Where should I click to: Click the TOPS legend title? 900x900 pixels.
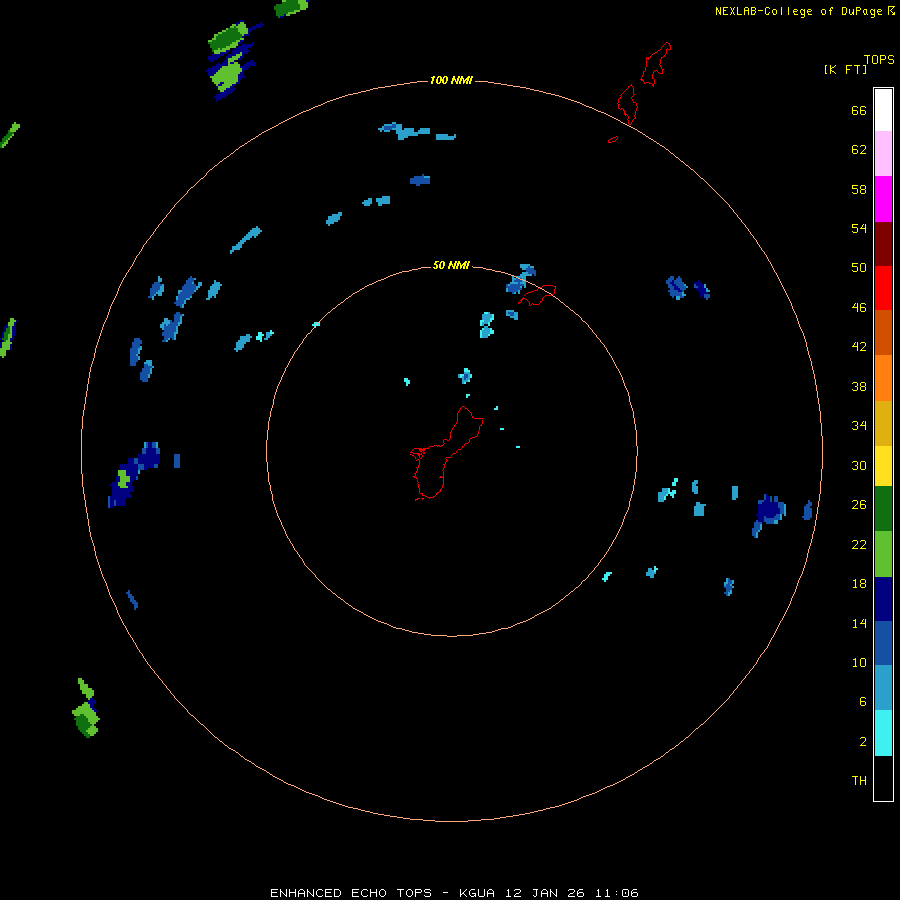(x=879, y=60)
